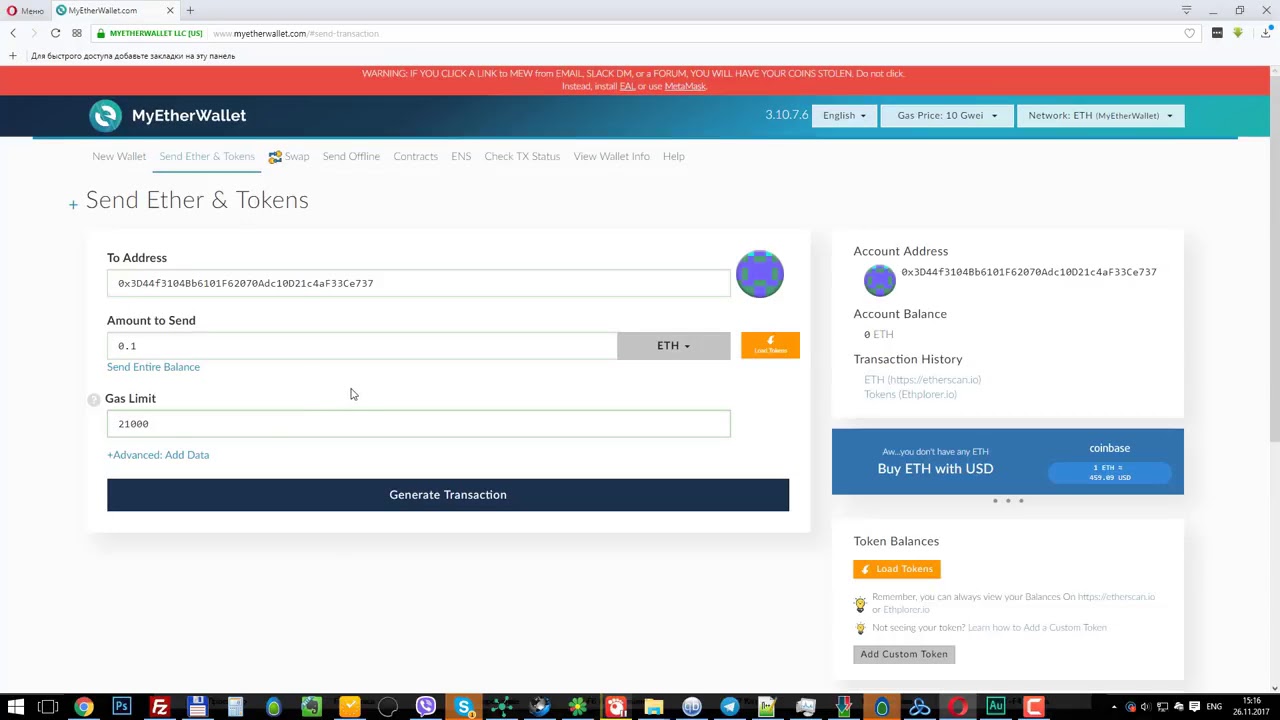Viewport: 1280px width, 720px height.
Task: Click orange Load Tokens button beside amount
Action: pos(770,345)
